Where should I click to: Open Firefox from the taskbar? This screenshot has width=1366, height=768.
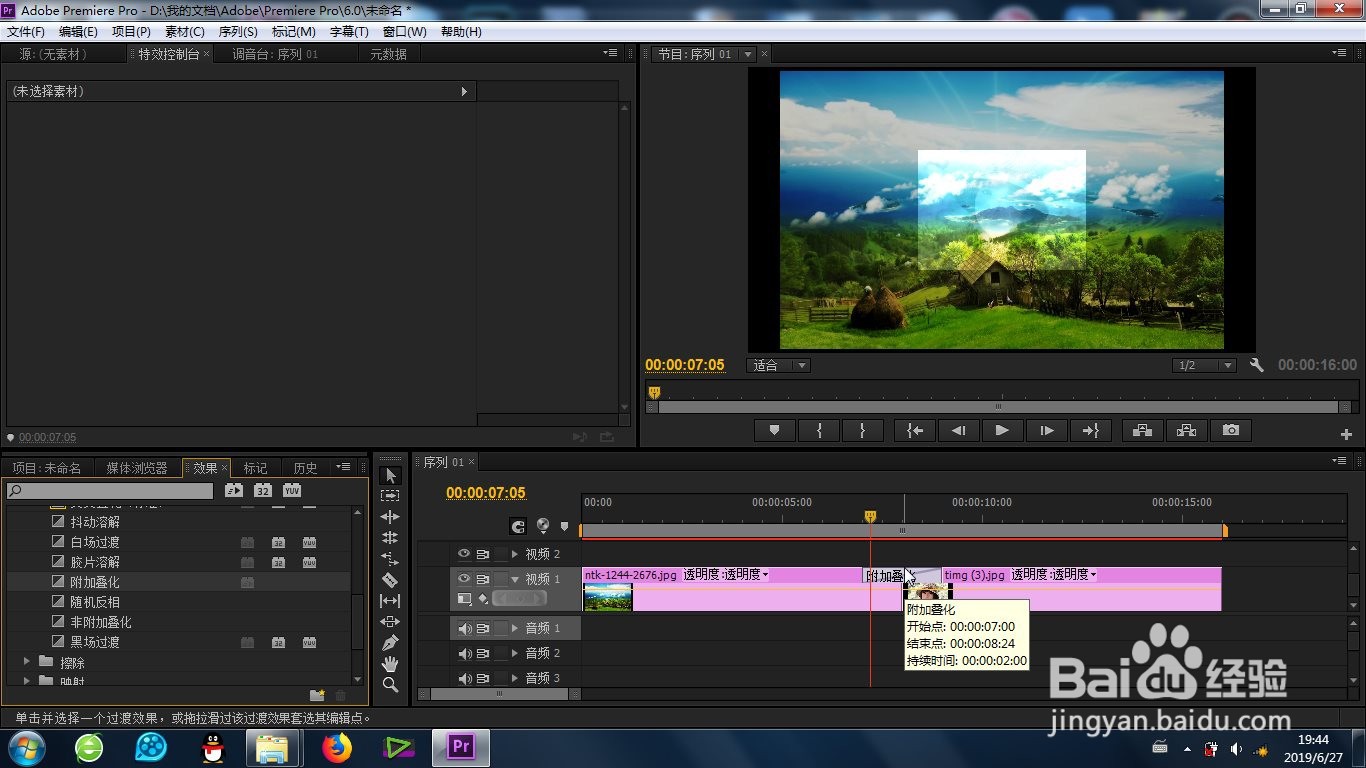click(x=337, y=748)
